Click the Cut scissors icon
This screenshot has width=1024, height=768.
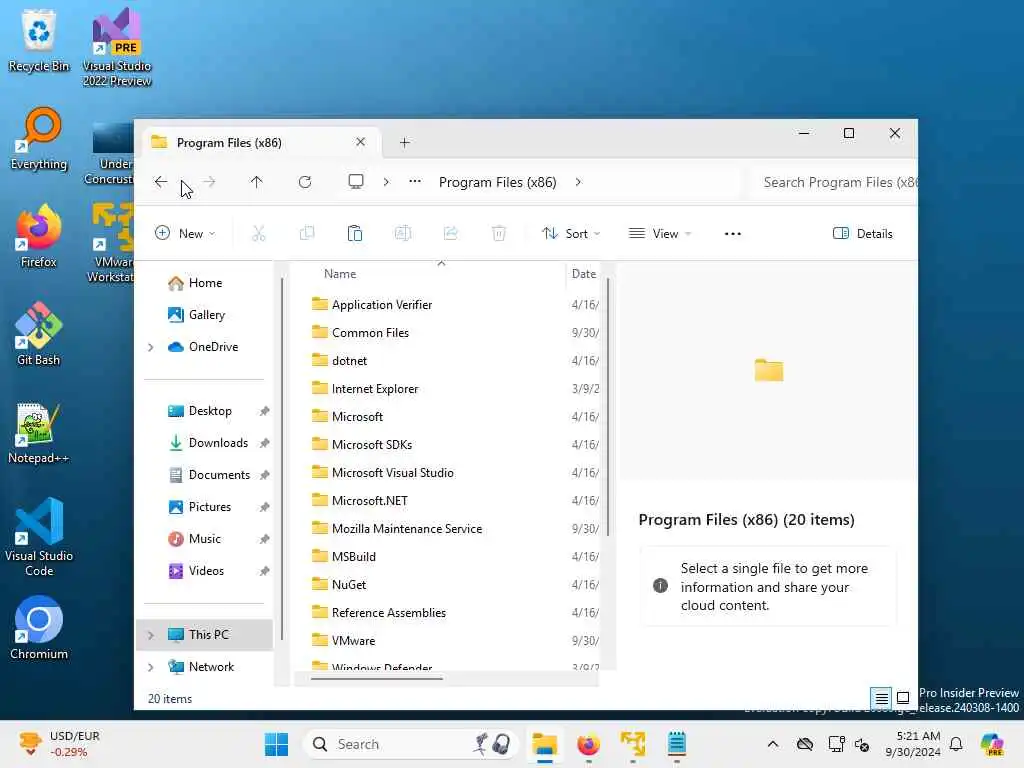[259, 233]
